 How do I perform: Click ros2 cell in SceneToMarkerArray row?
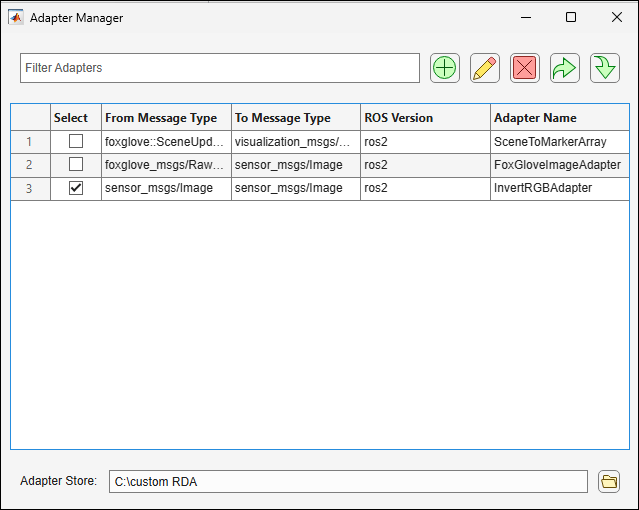click(x=425, y=141)
